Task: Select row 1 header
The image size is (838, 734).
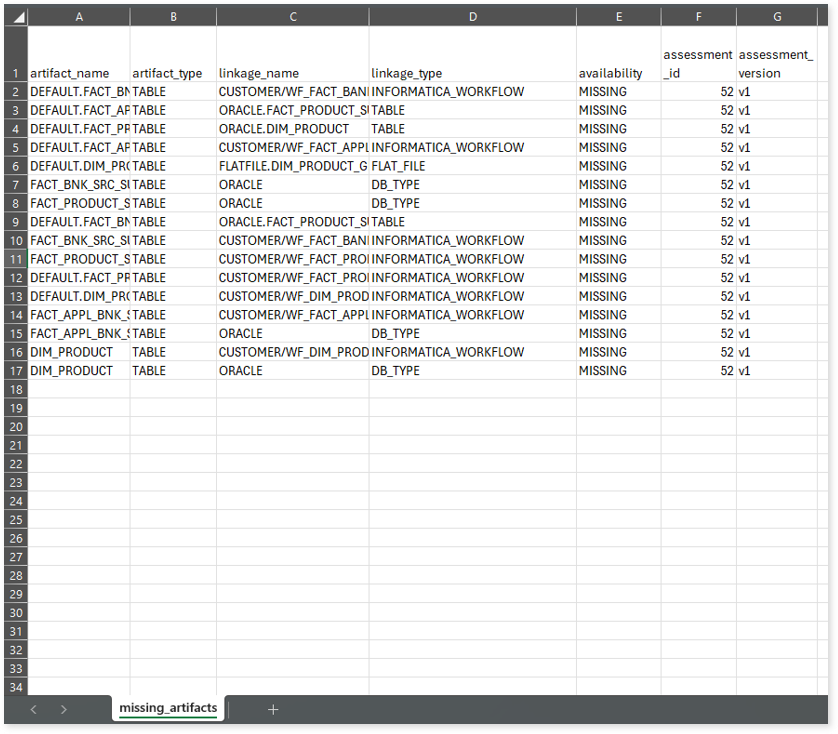Action: click(x=15, y=73)
